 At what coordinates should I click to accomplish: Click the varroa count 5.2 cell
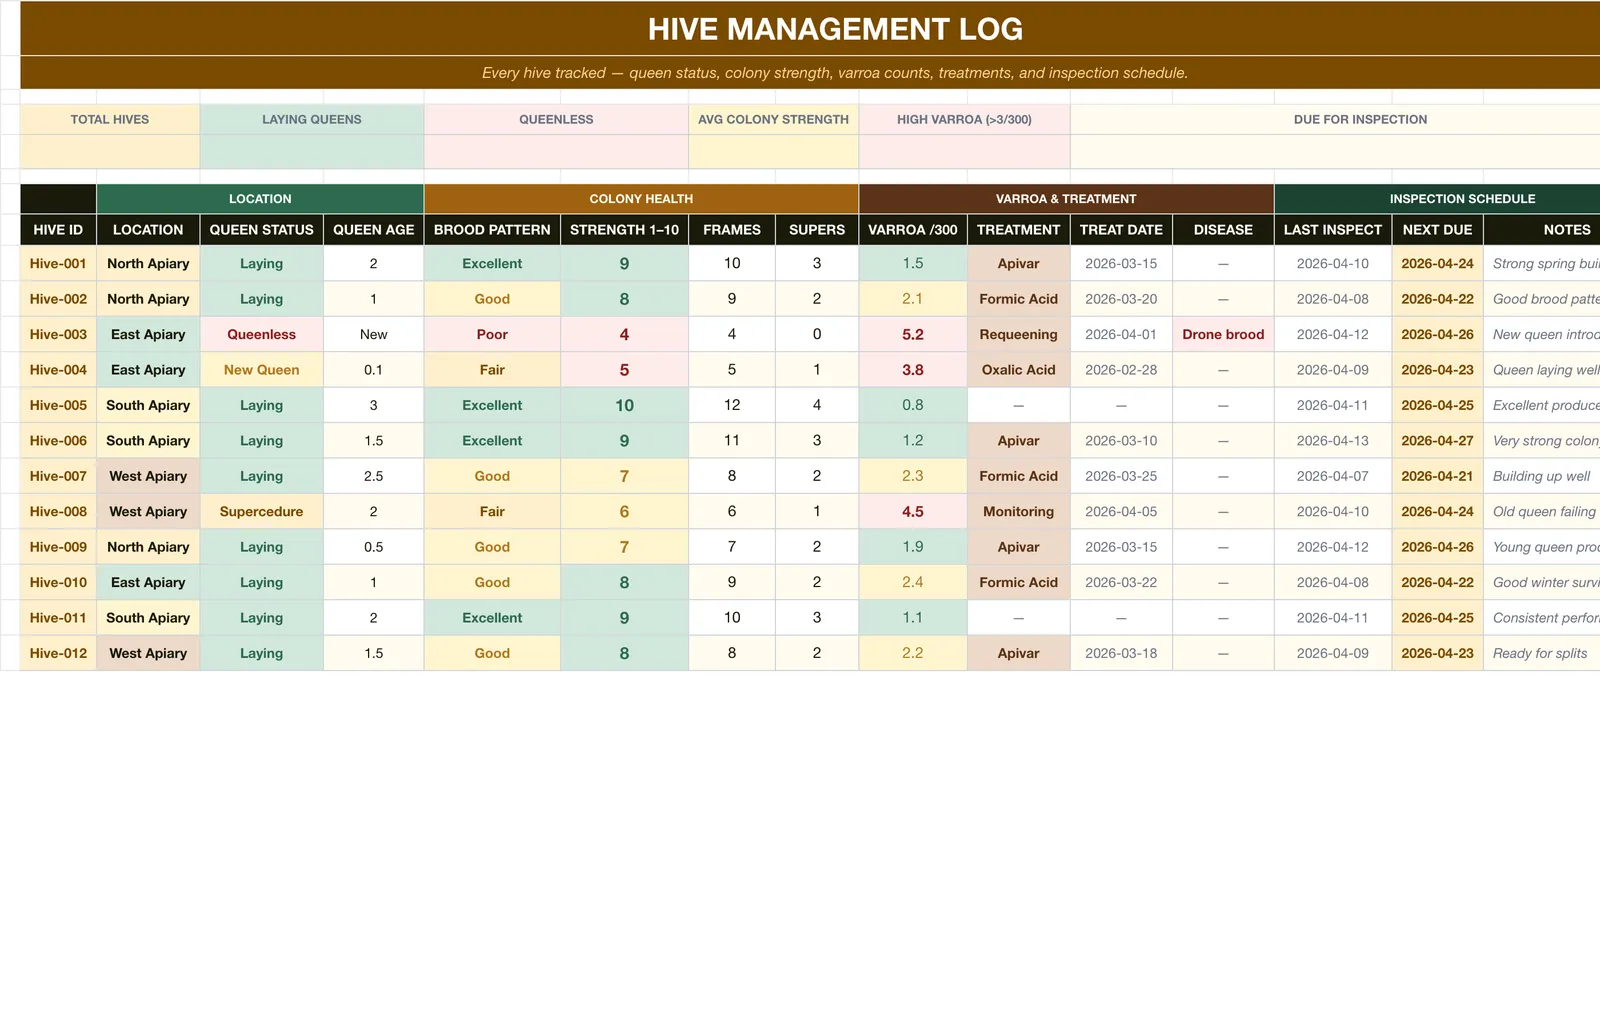pyautogui.click(x=913, y=335)
